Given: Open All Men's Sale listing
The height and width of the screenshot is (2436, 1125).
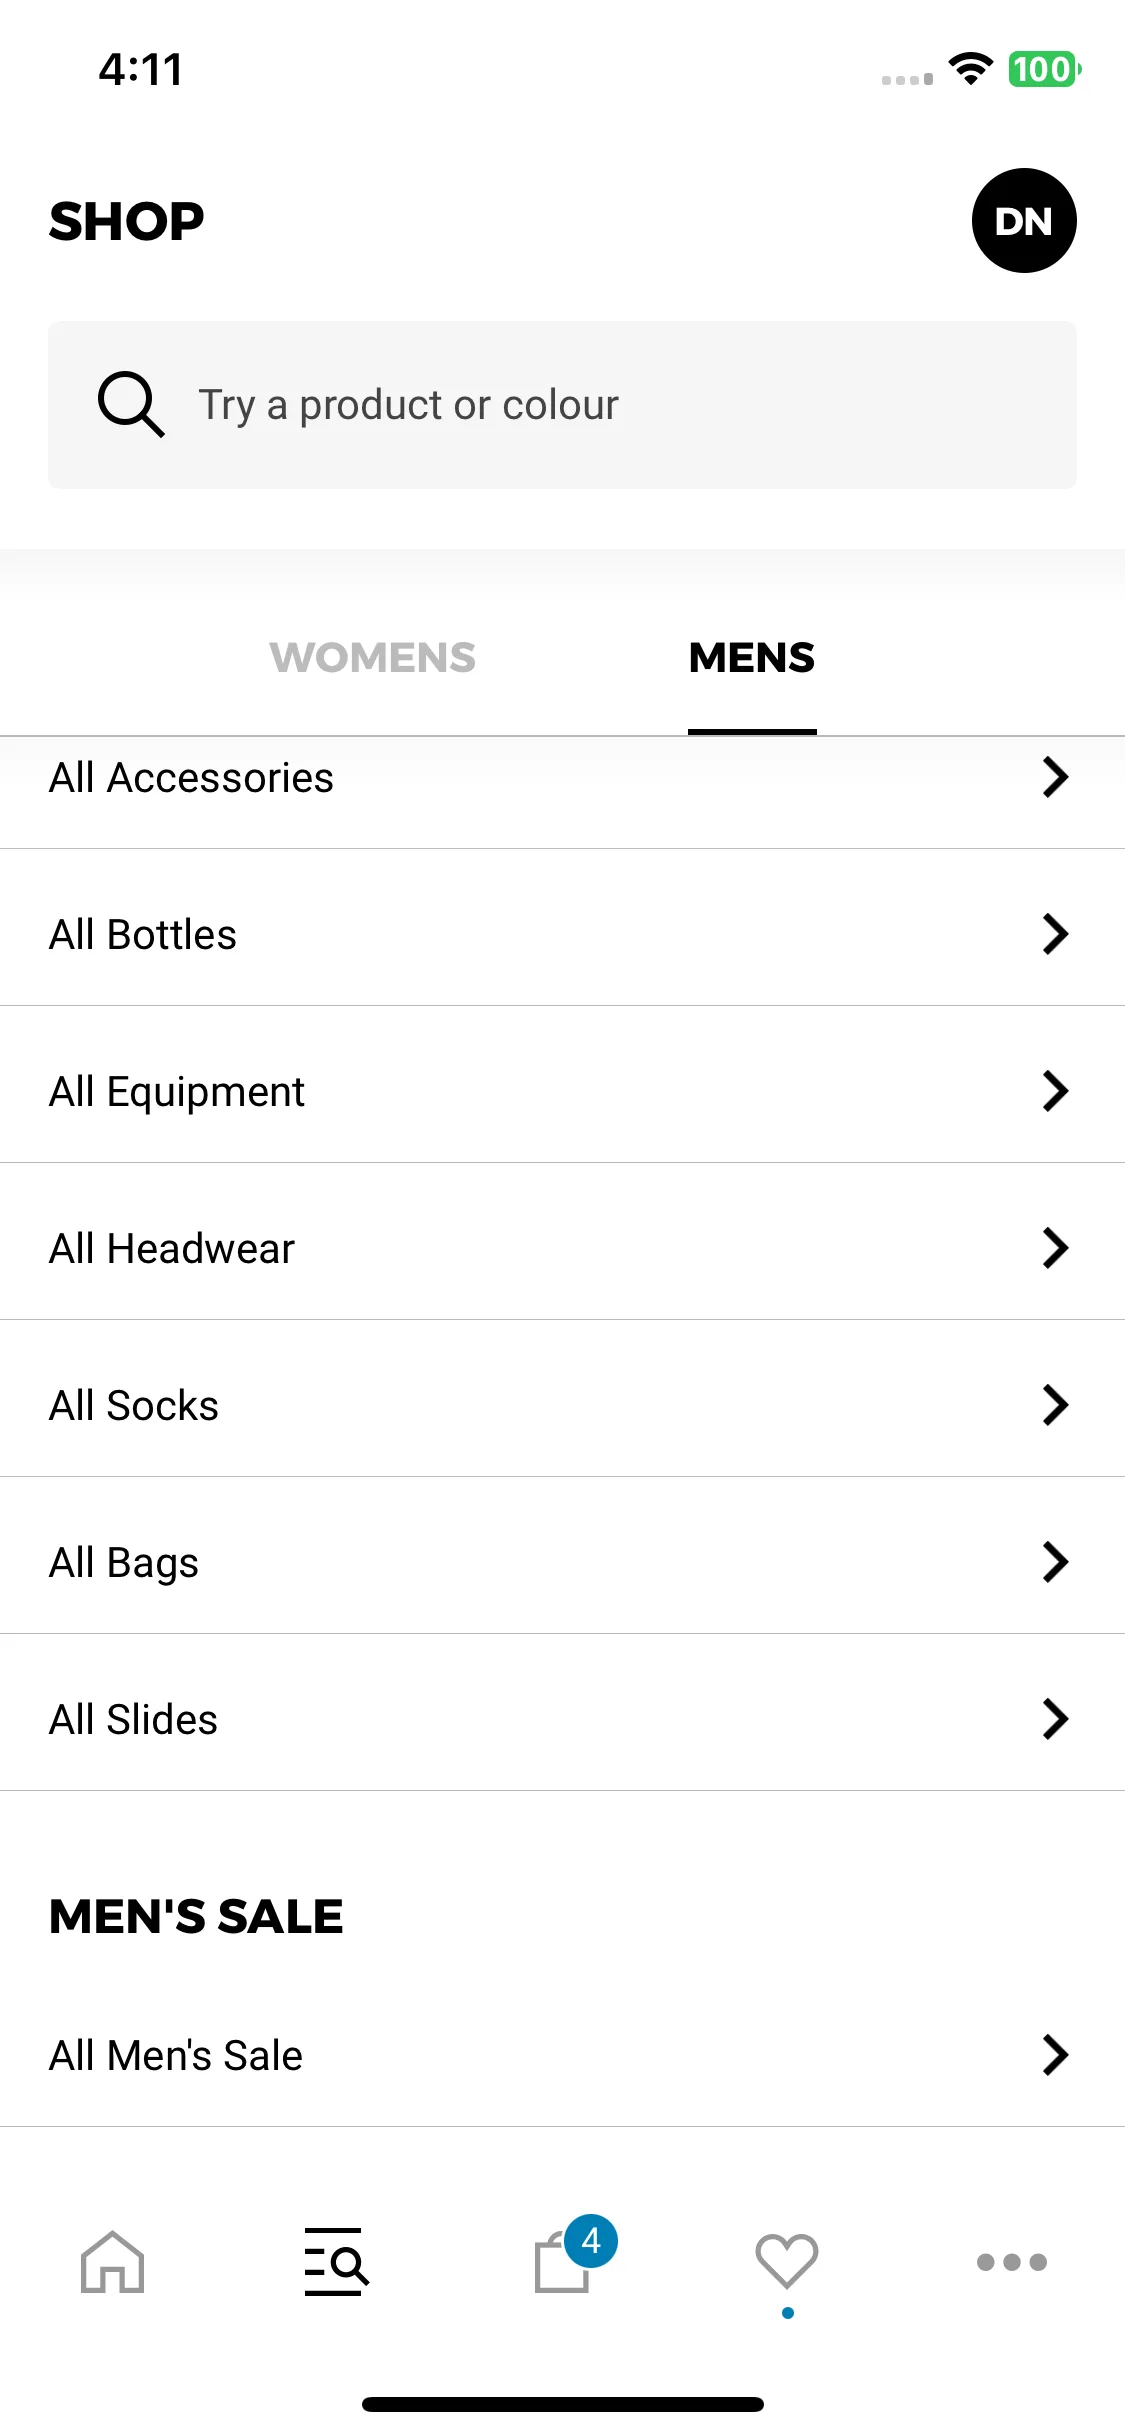Looking at the screenshot, I should pyautogui.click(x=562, y=2055).
